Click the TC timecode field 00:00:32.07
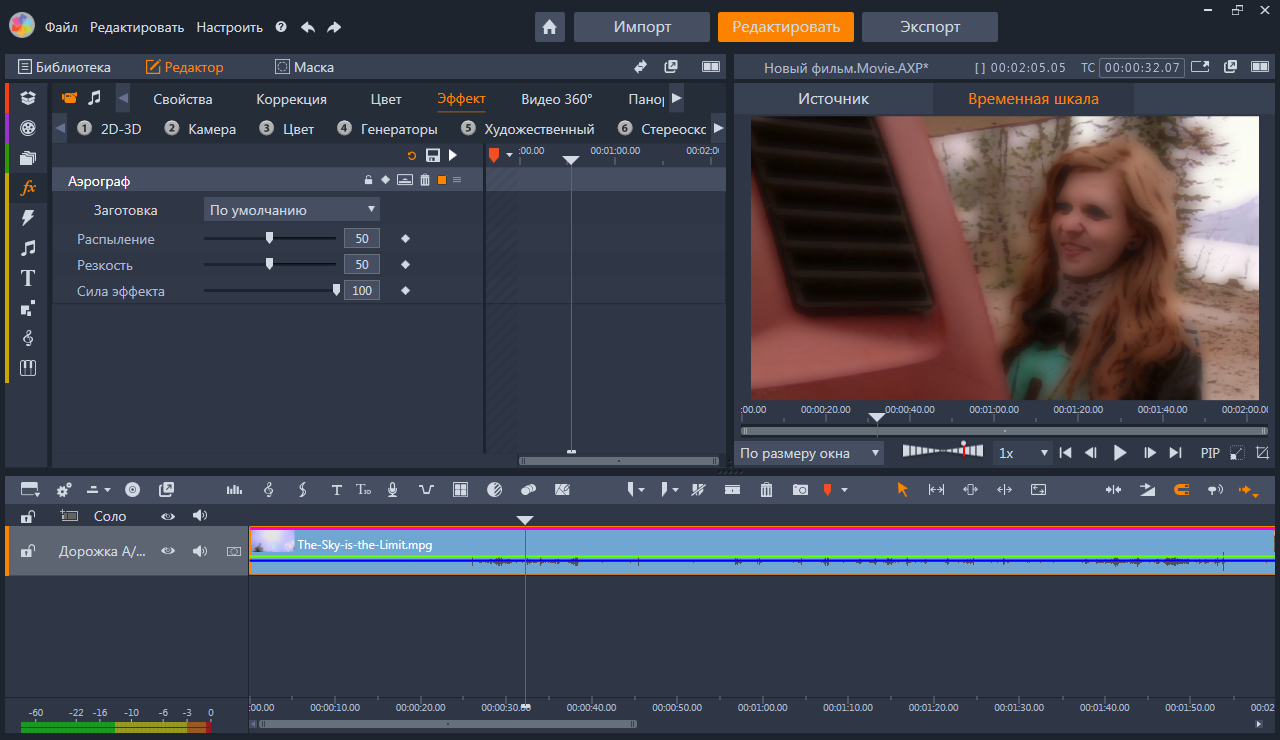Image resolution: width=1280 pixels, height=740 pixels. click(1141, 68)
